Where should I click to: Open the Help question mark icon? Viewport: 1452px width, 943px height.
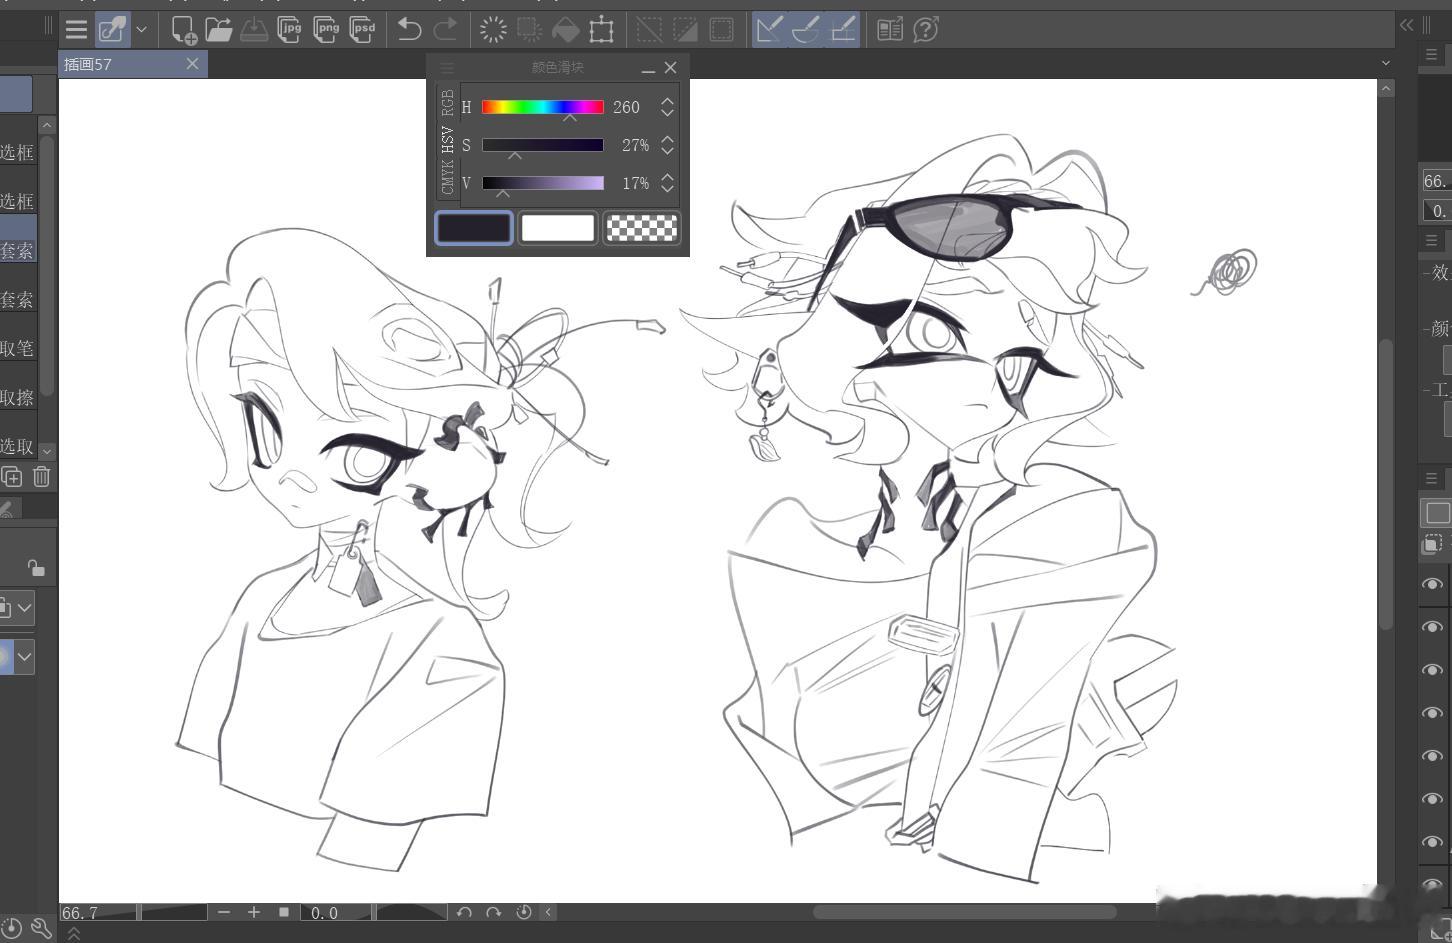926,30
